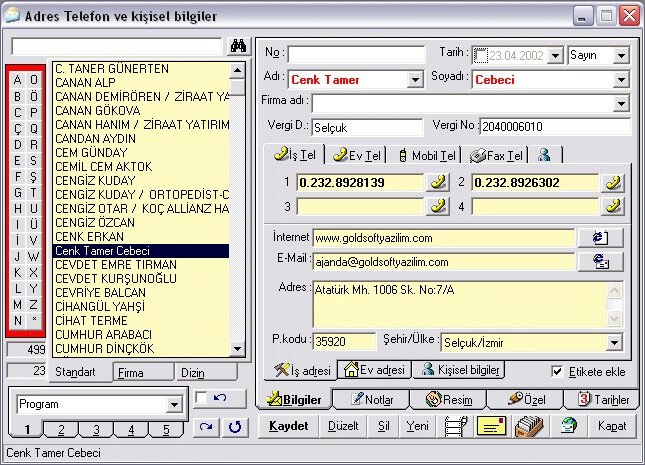Click the binoculars search icon
The width and height of the screenshot is (645, 465).
[x=238, y=46]
